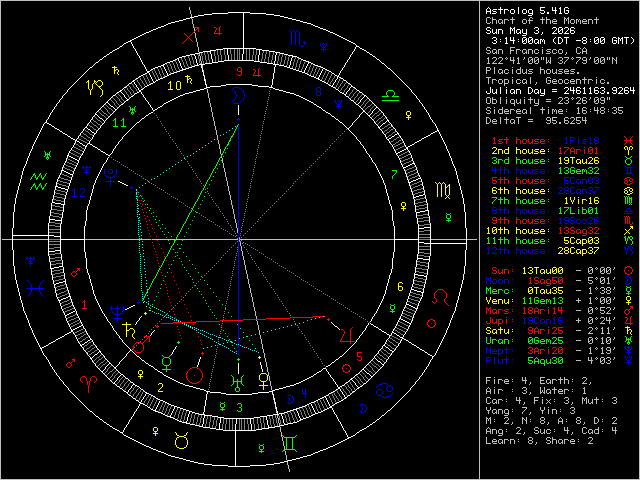The height and width of the screenshot is (480, 640).
Task: Select the large blue Pluto glyph in house 12
Action: click(x=111, y=177)
